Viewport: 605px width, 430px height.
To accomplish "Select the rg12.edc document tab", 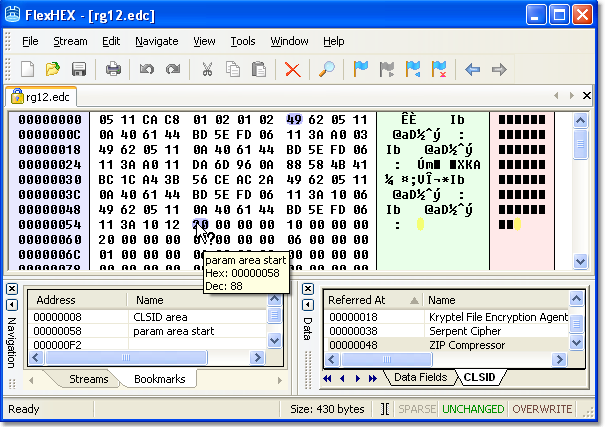I will click(x=41, y=97).
